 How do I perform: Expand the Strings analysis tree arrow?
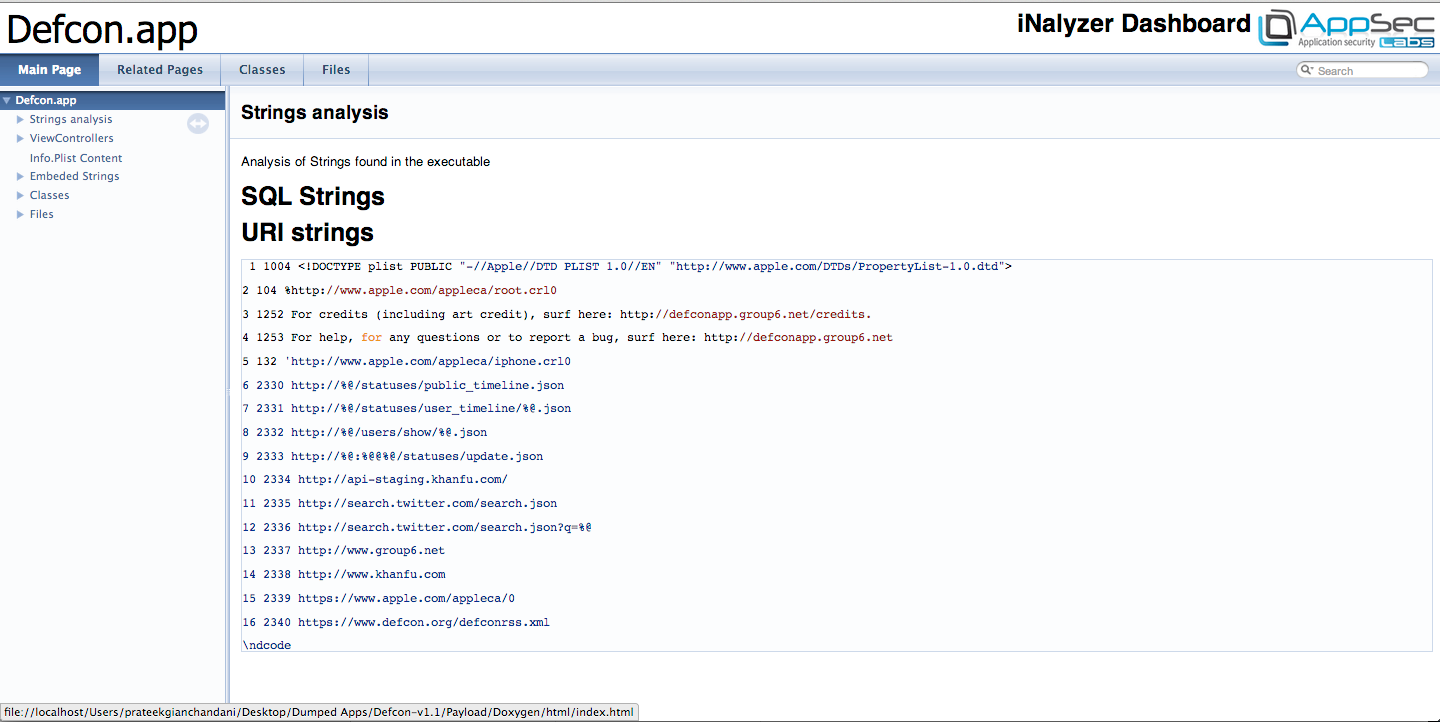click(x=20, y=119)
